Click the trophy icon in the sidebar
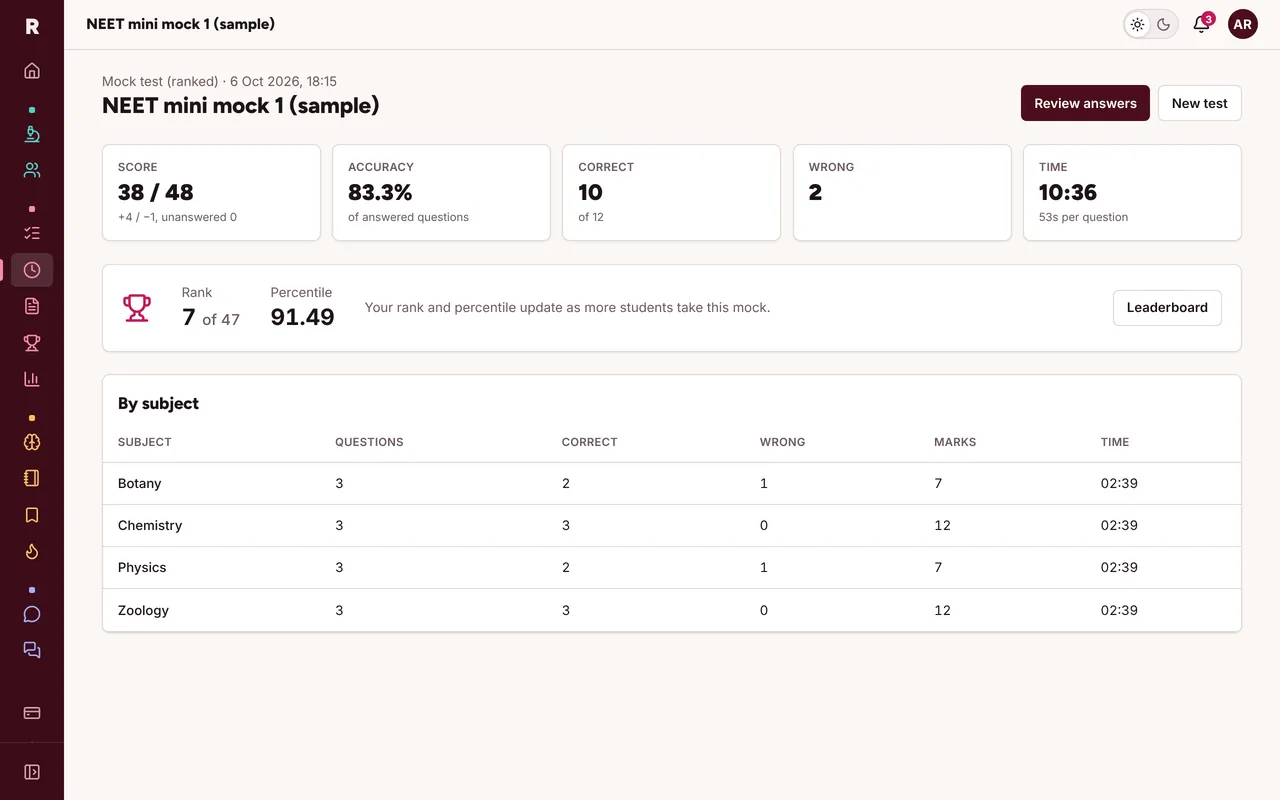1280x800 pixels. [32, 343]
